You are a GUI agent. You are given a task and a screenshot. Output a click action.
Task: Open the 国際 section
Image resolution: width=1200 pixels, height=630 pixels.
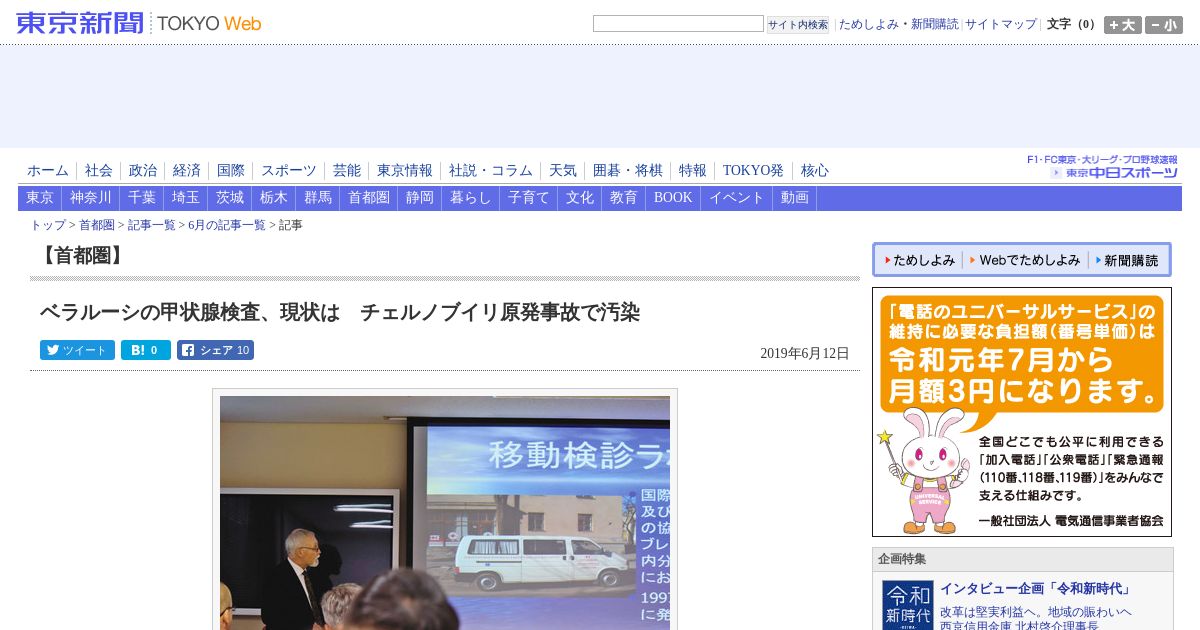[230, 171]
